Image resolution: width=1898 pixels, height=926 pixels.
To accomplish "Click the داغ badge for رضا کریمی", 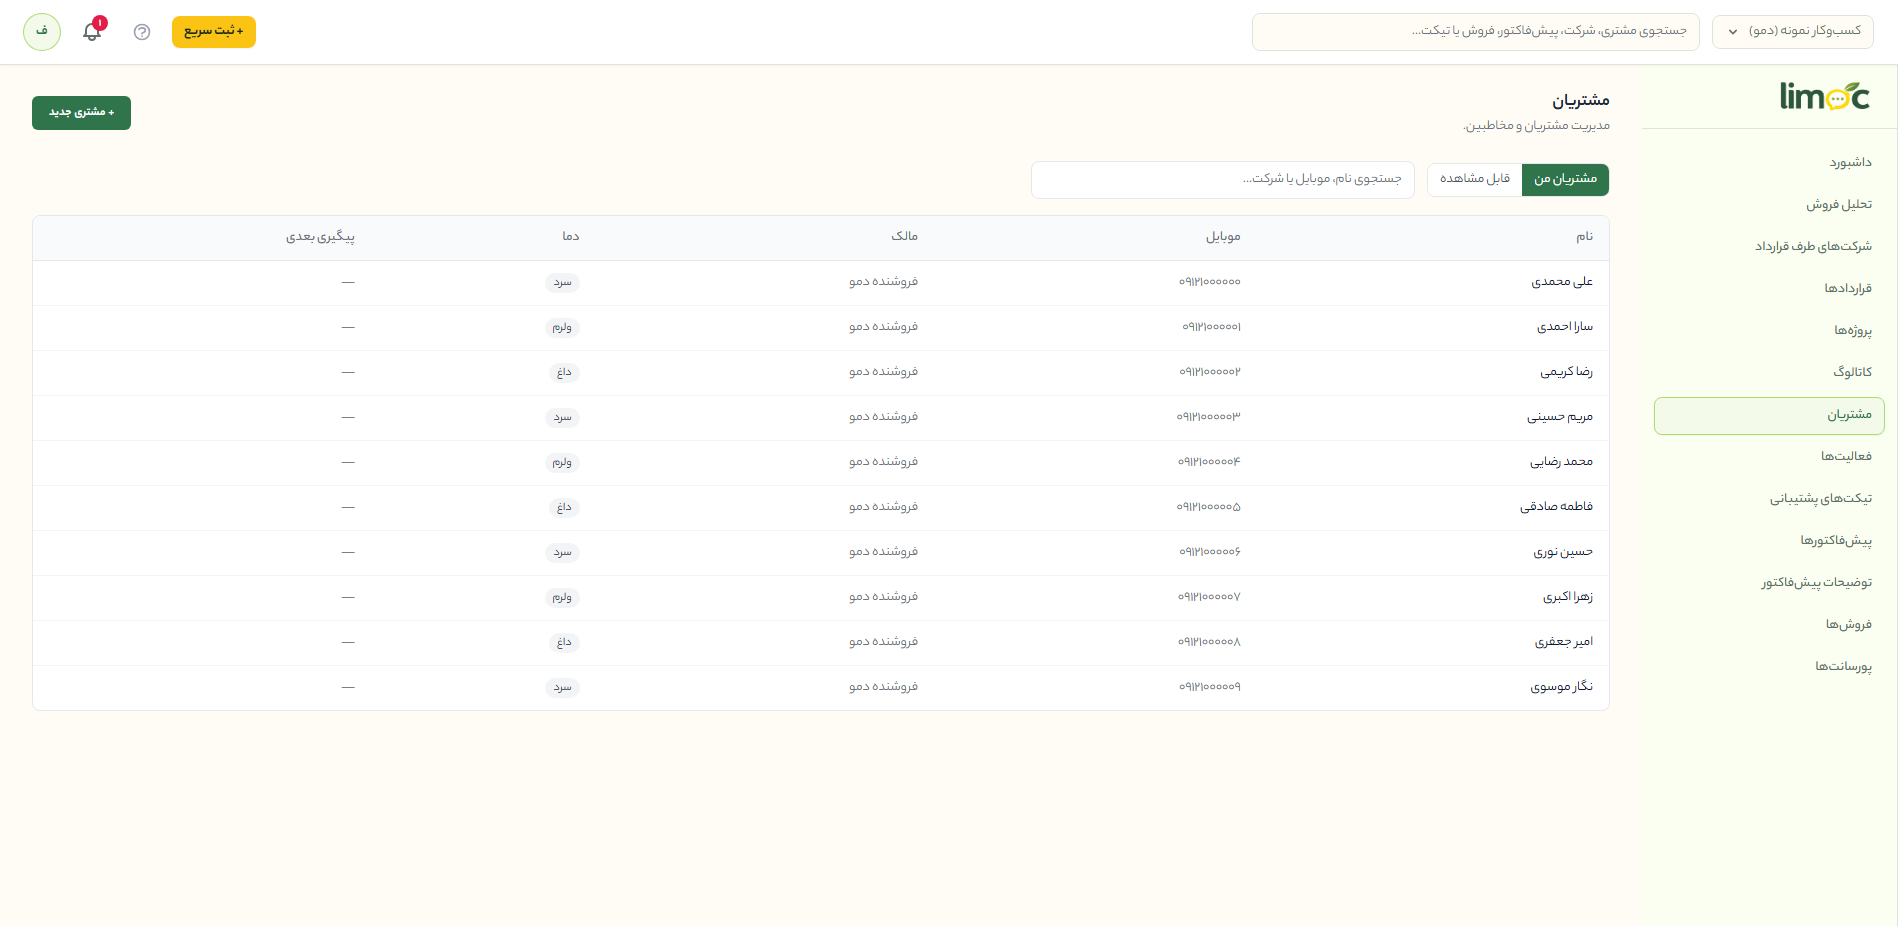I will pos(564,373).
